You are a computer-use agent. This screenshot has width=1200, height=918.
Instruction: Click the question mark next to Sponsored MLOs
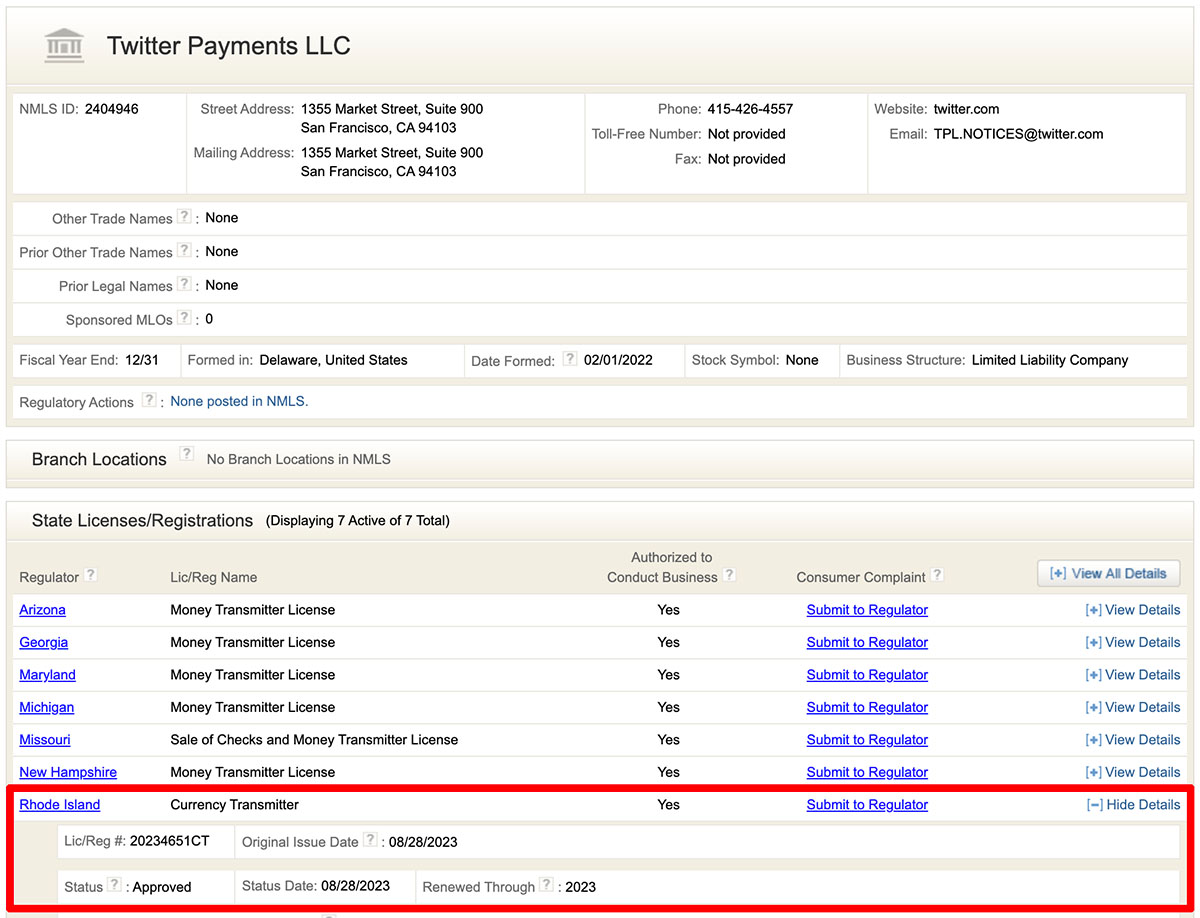184,318
